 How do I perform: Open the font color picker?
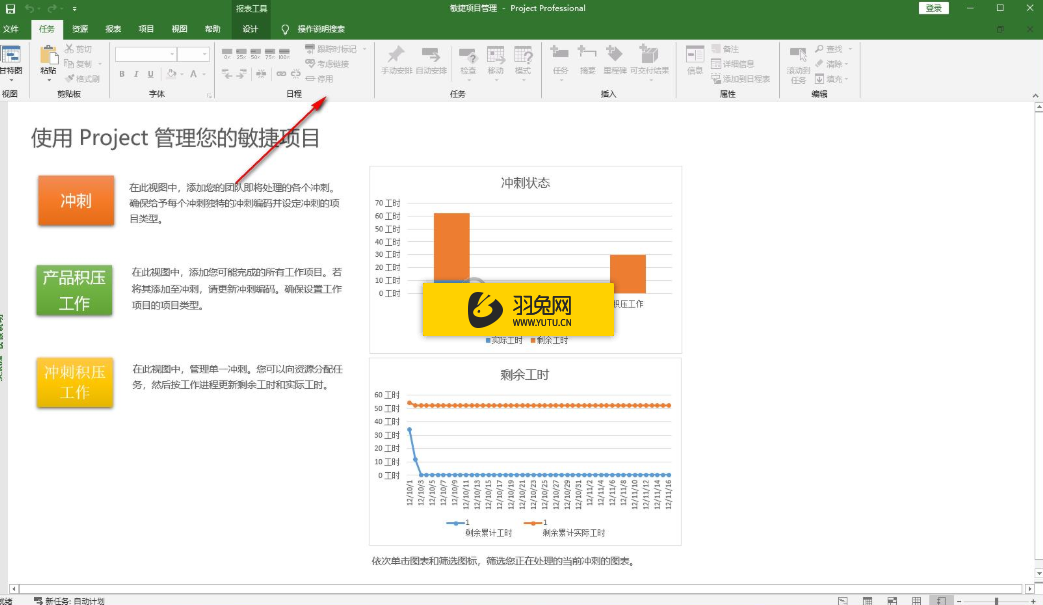194,74
